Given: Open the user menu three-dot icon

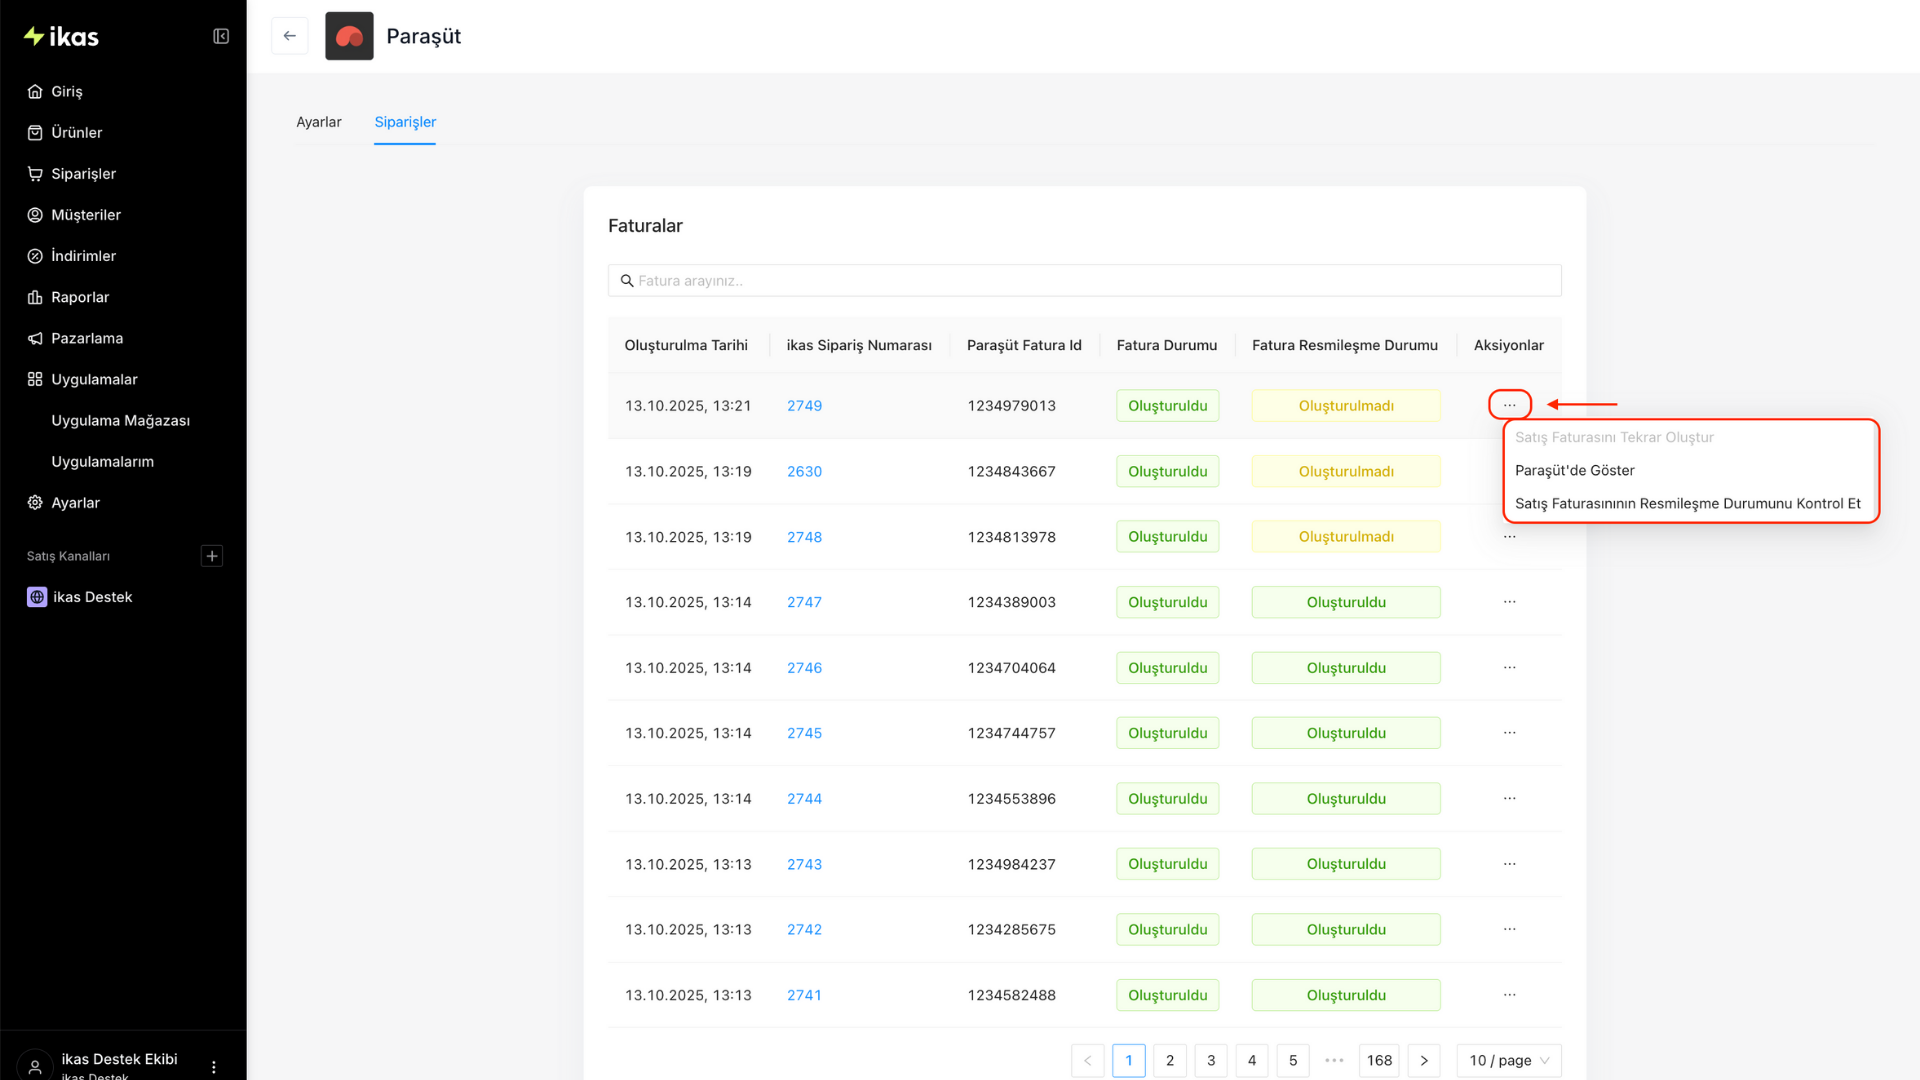Looking at the screenshot, I should [214, 1067].
